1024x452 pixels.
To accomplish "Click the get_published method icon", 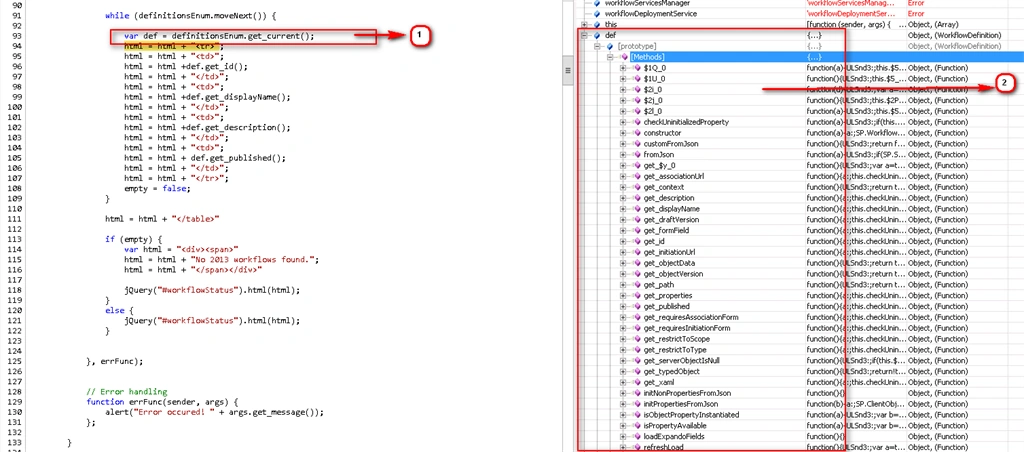I will tap(637, 306).
